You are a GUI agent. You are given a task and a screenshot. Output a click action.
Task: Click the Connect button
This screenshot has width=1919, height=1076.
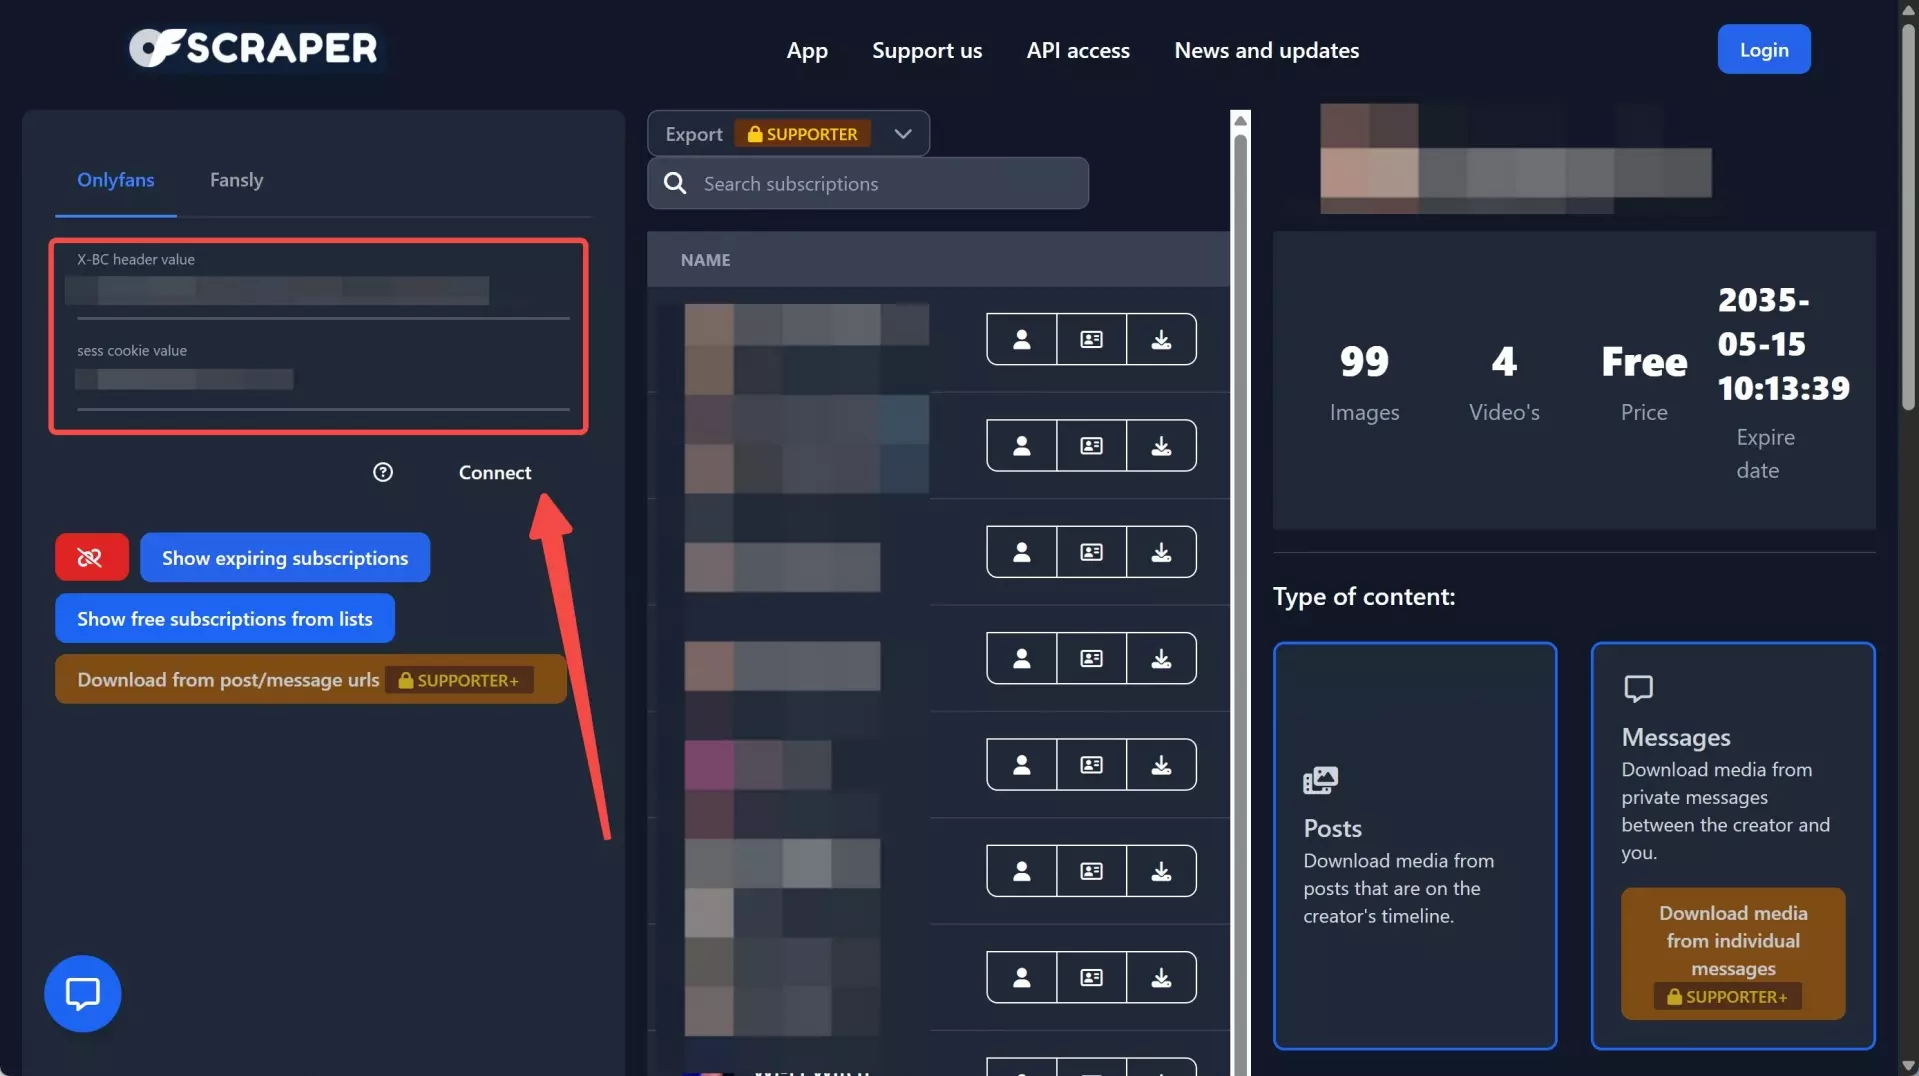pos(495,472)
